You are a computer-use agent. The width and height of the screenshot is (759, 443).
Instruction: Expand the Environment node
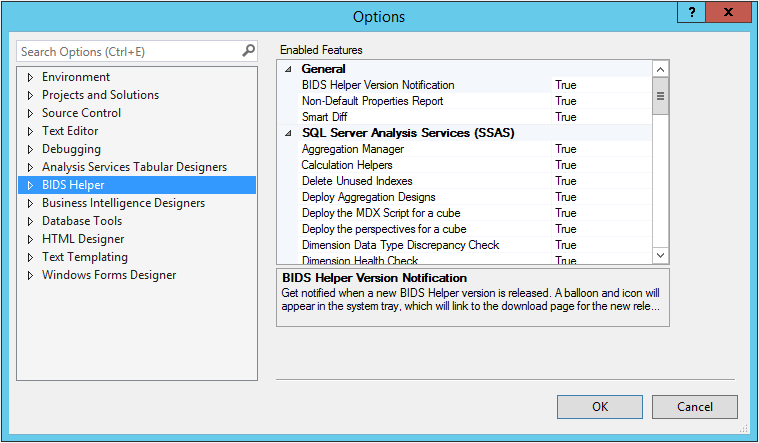[30, 77]
